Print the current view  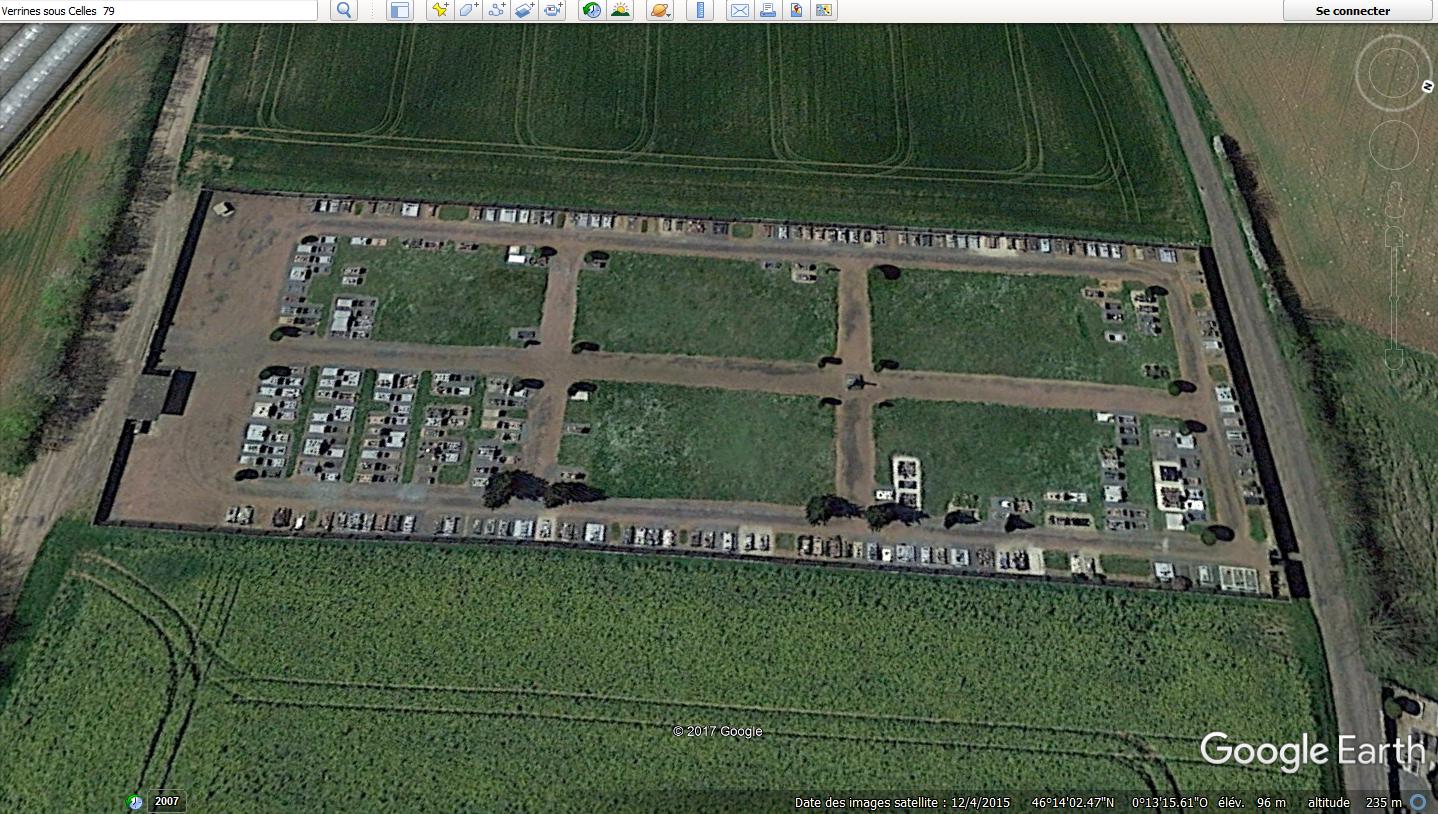tap(768, 10)
